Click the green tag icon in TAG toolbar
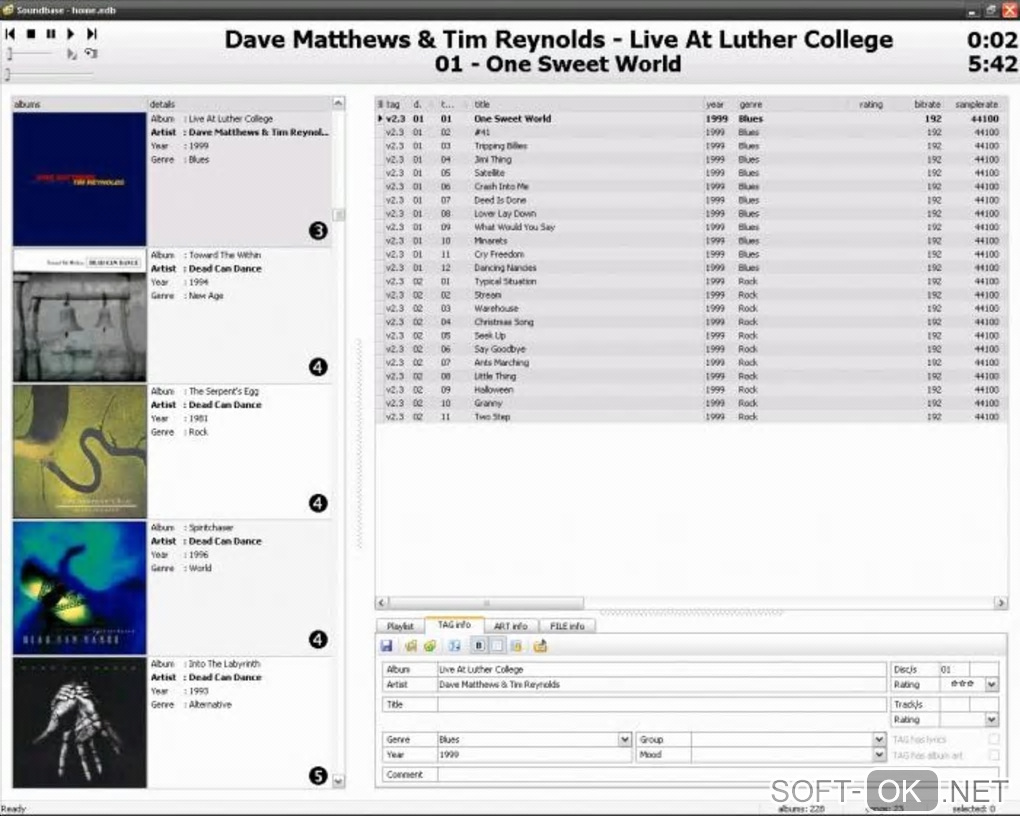Viewport: 1020px width, 816px height. tap(429, 646)
